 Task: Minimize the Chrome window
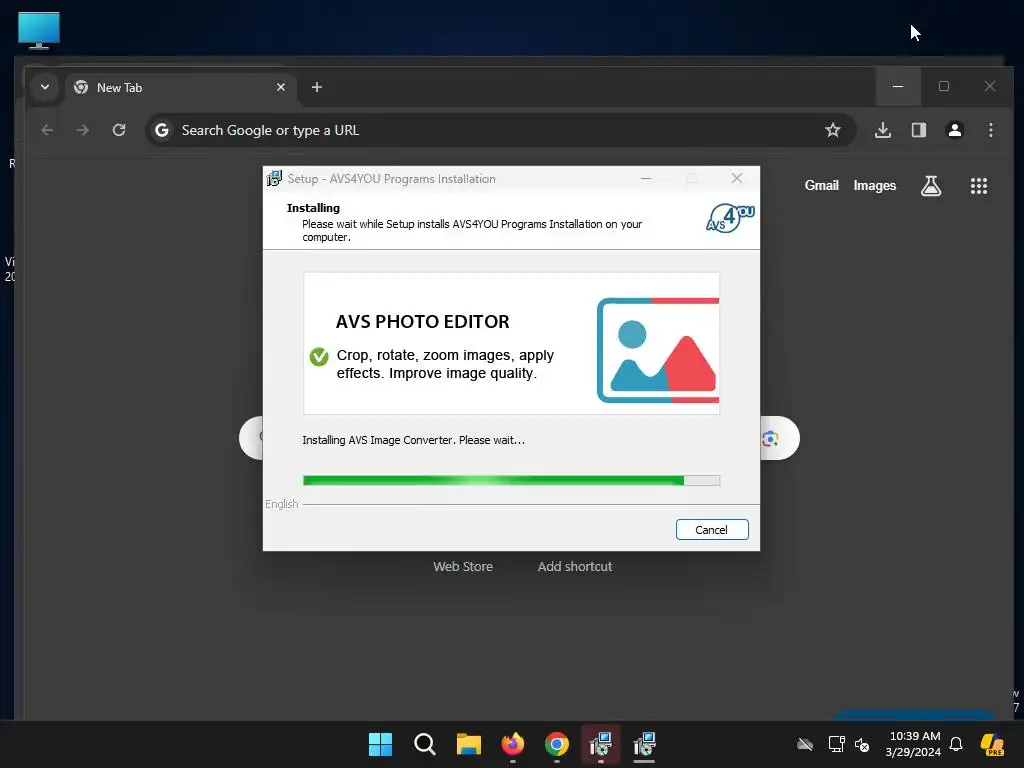click(x=898, y=86)
